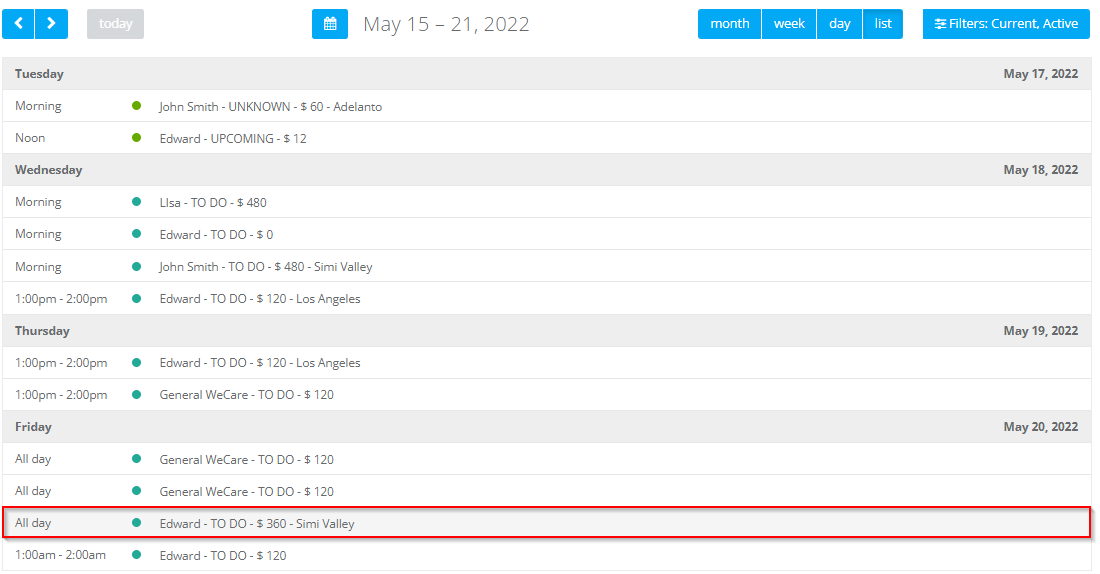Go to previous week with left arrow
Viewport: 1100px width, 574px height.
(x=18, y=24)
